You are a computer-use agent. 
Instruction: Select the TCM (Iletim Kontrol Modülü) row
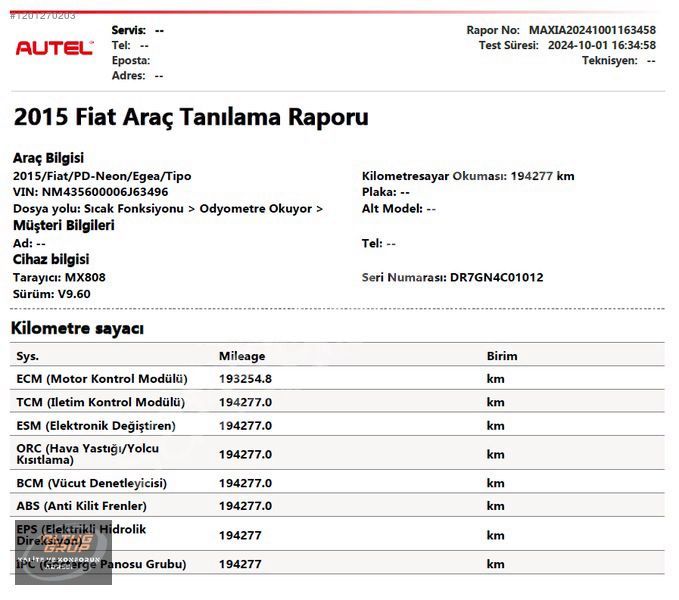(337, 402)
